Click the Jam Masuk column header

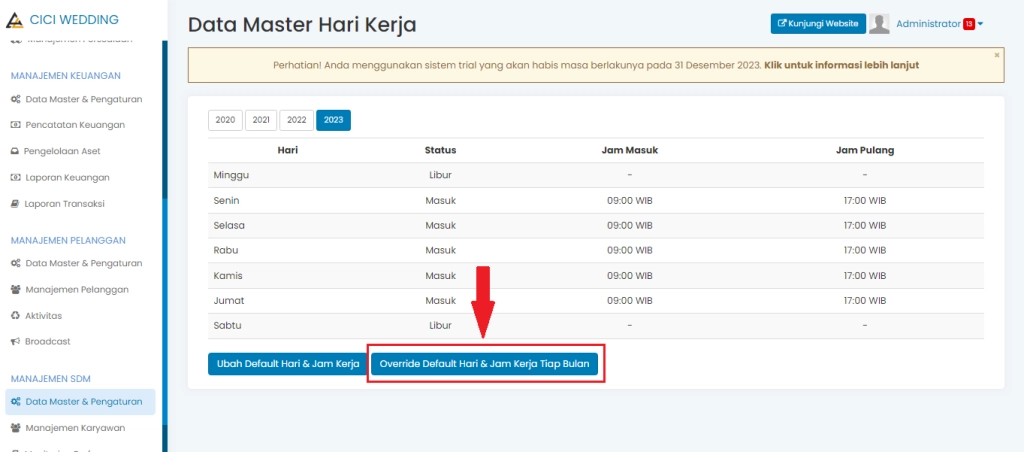(630, 150)
